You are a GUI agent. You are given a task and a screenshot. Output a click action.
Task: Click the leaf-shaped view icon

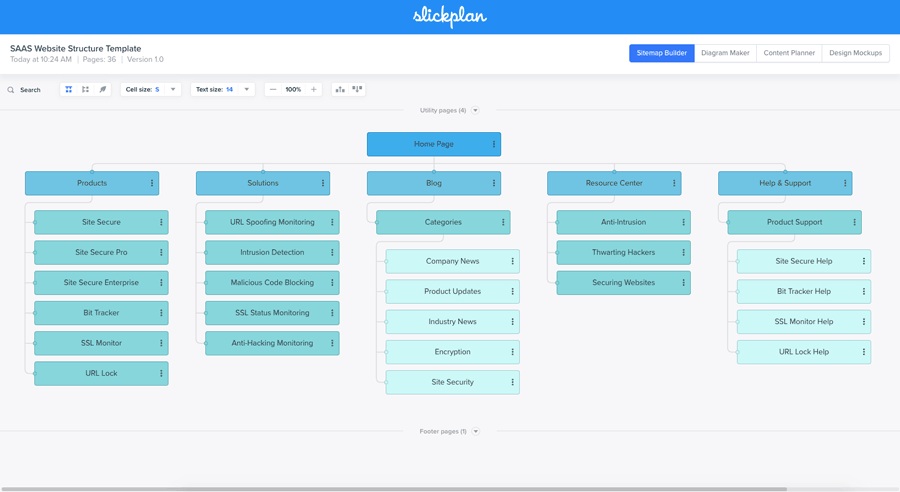coord(102,90)
